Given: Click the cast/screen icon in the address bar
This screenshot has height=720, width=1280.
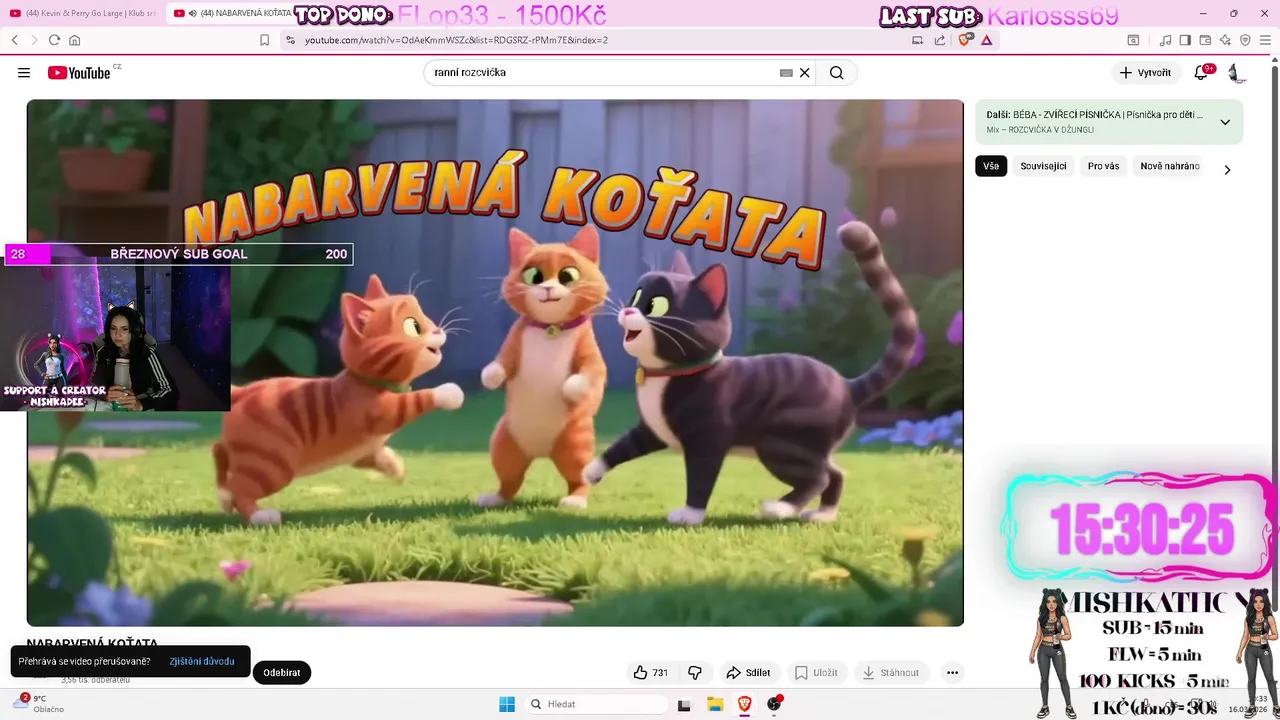Looking at the screenshot, I should 917,40.
